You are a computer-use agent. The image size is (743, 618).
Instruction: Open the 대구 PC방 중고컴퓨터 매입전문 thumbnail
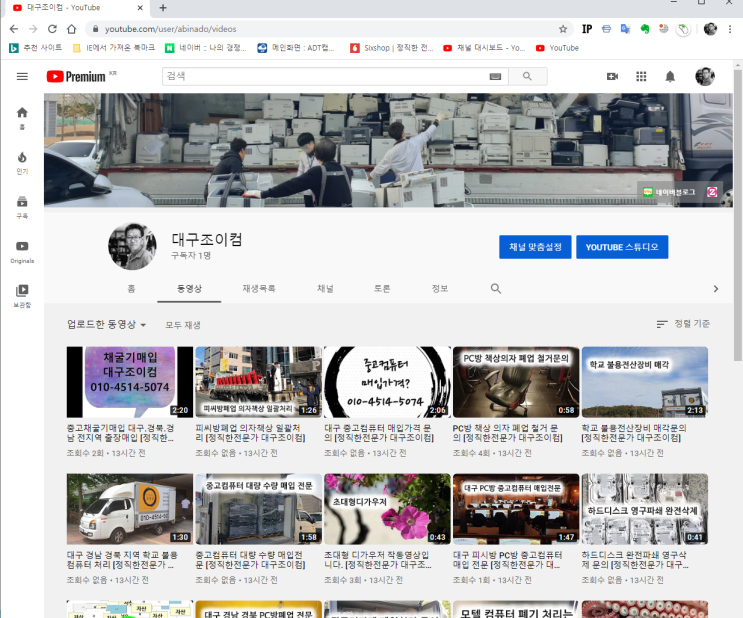click(x=516, y=509)
